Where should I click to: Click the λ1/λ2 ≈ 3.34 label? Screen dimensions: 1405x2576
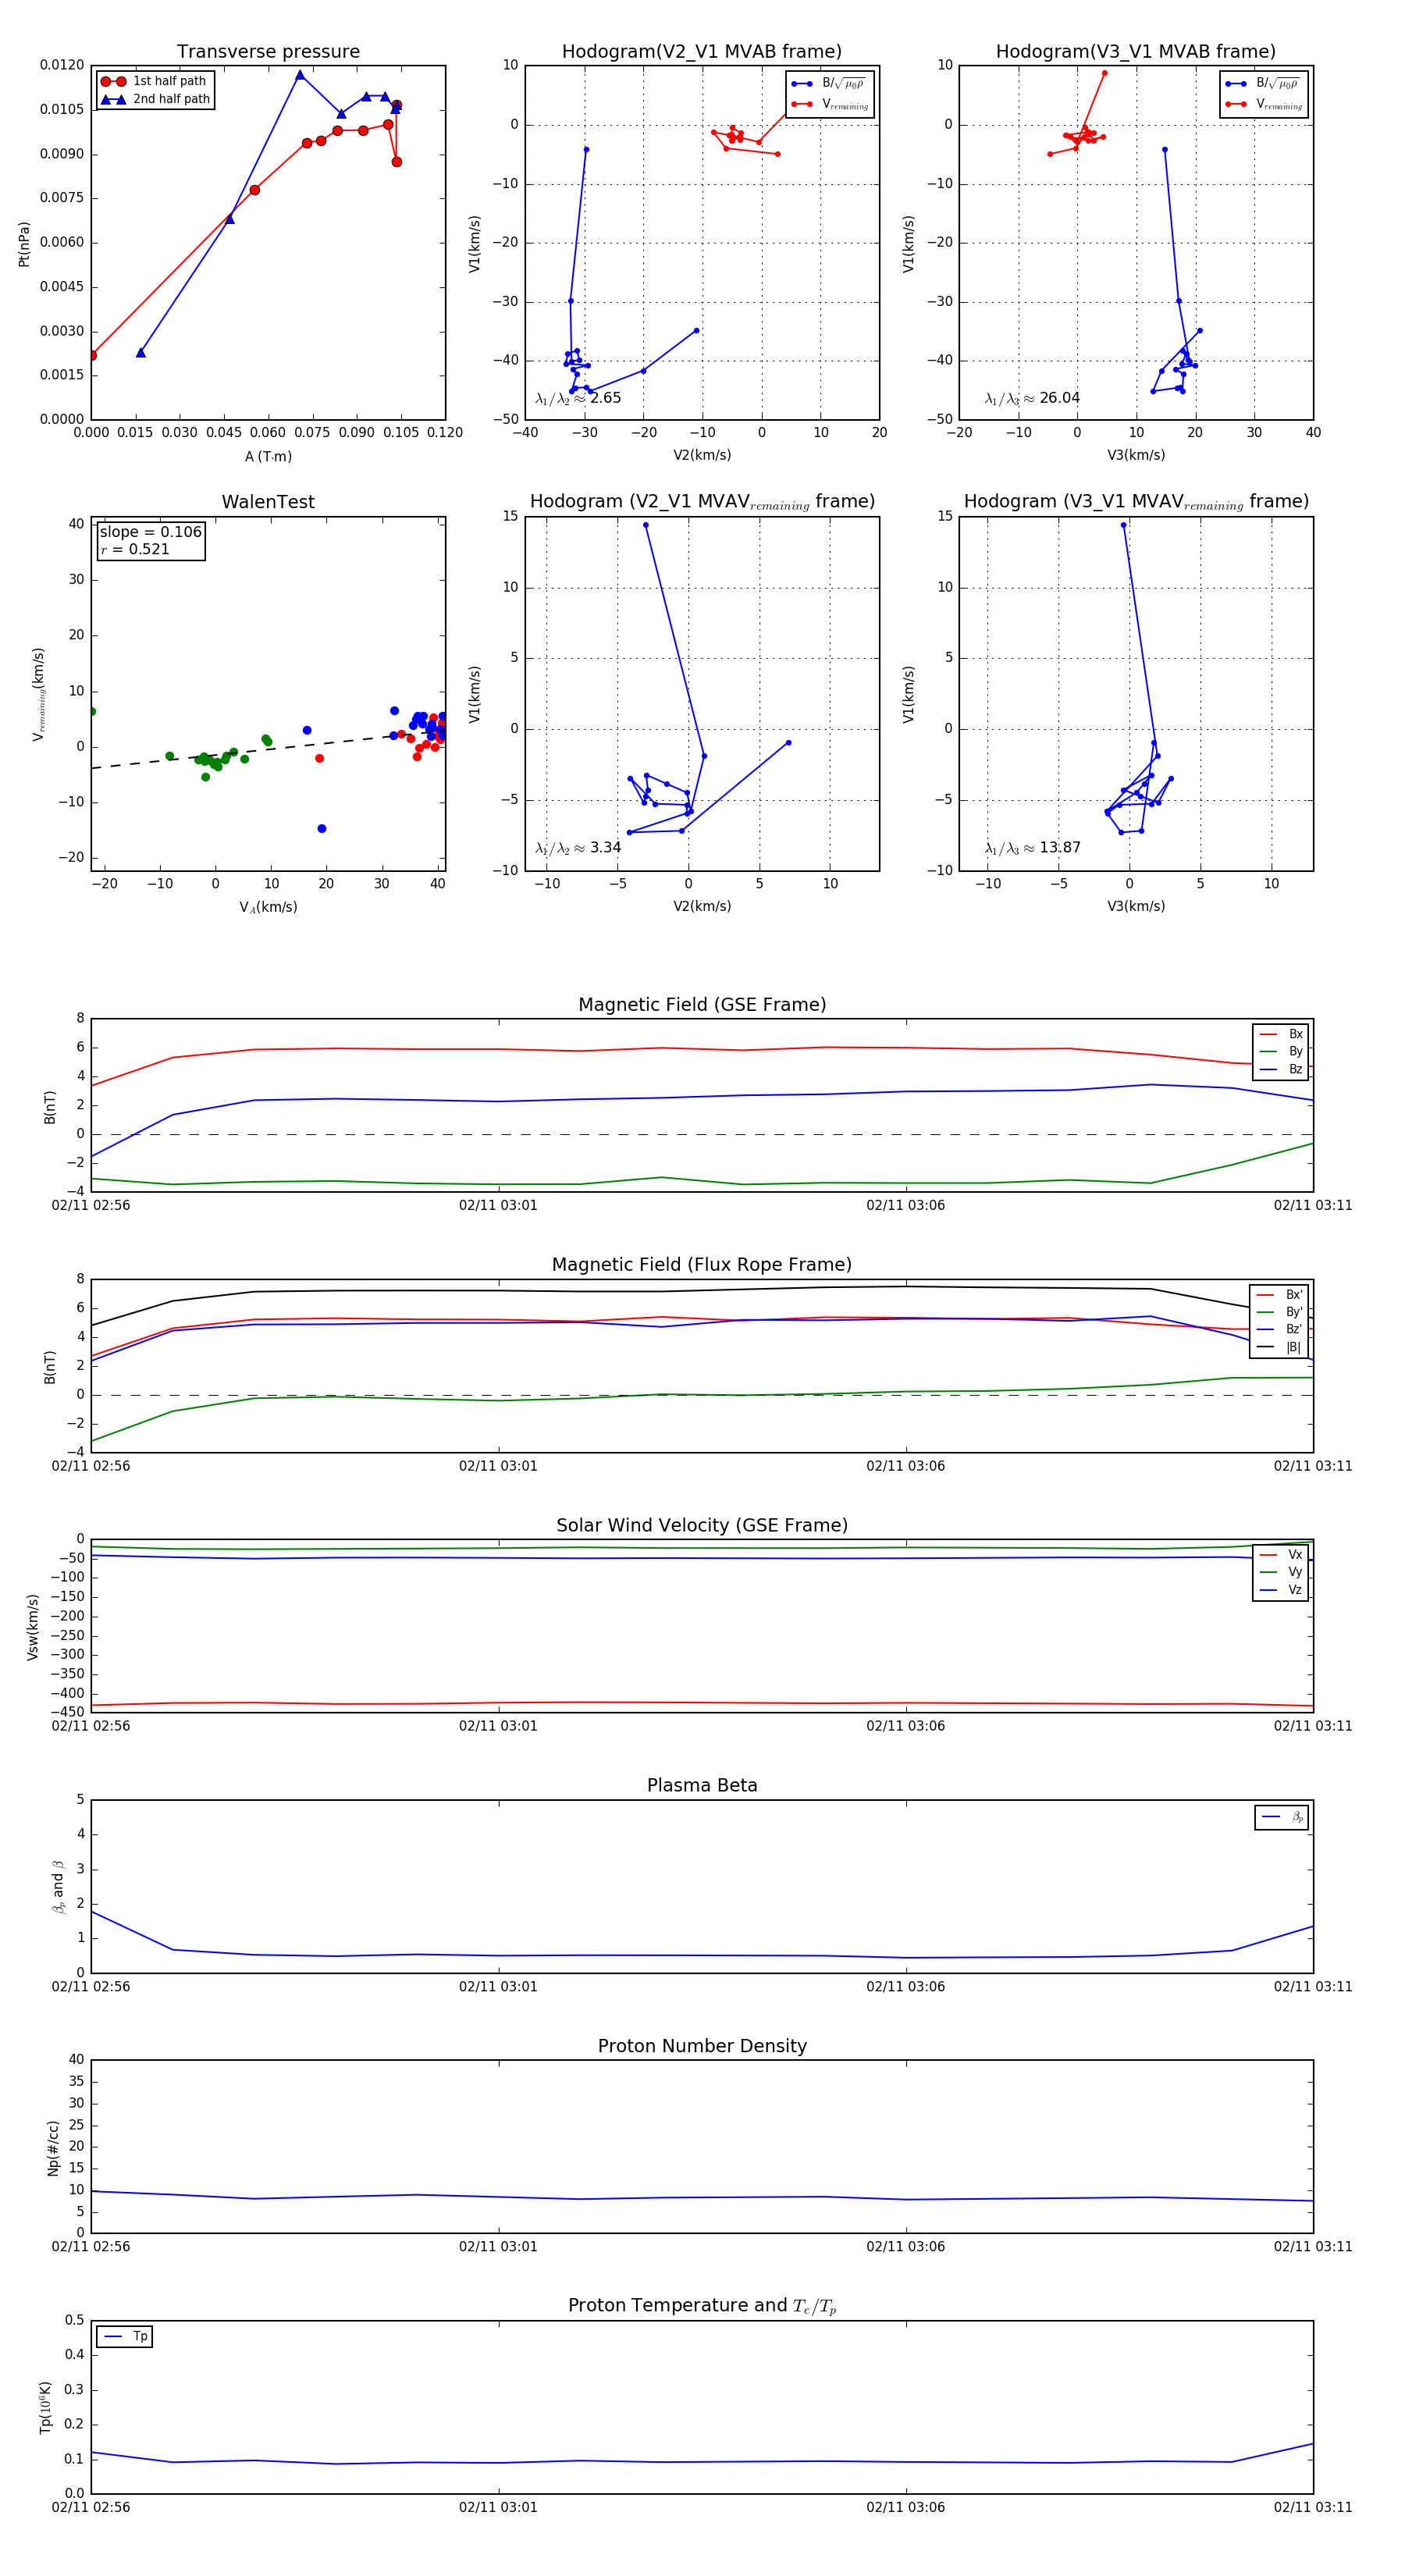578,848
